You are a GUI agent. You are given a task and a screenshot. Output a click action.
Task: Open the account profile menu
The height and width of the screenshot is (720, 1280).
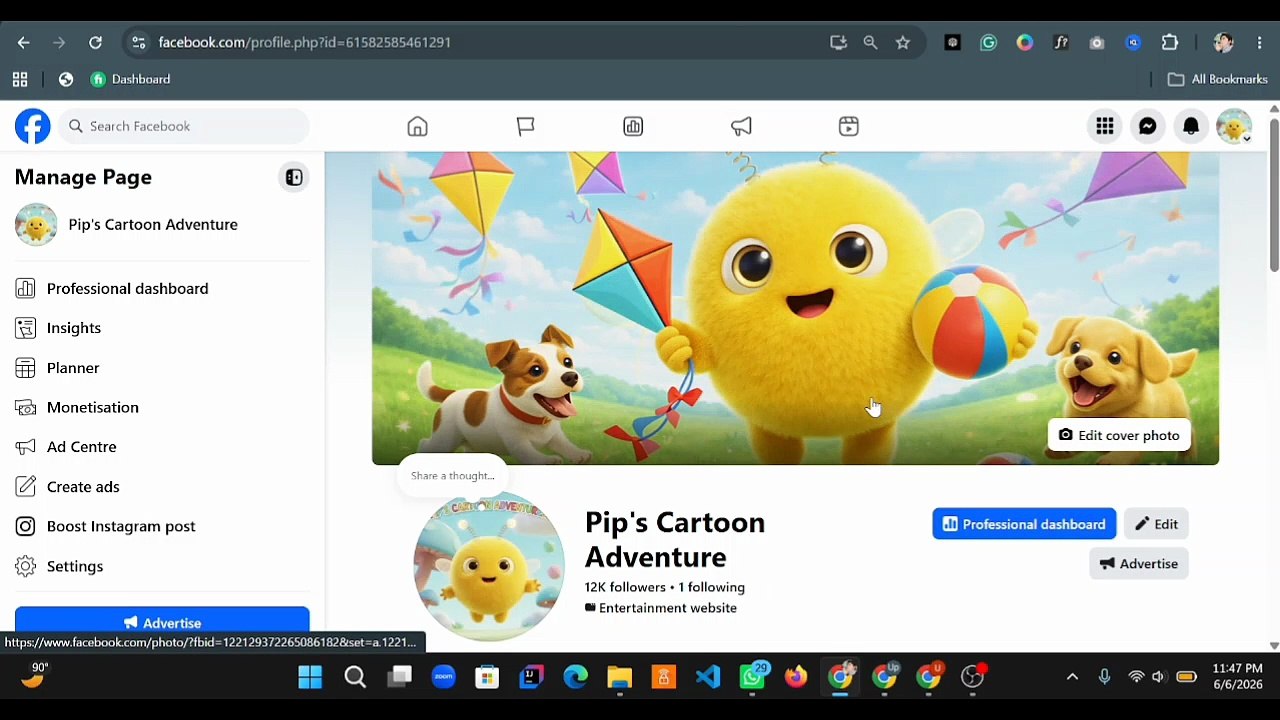(x=1234, y=126)
